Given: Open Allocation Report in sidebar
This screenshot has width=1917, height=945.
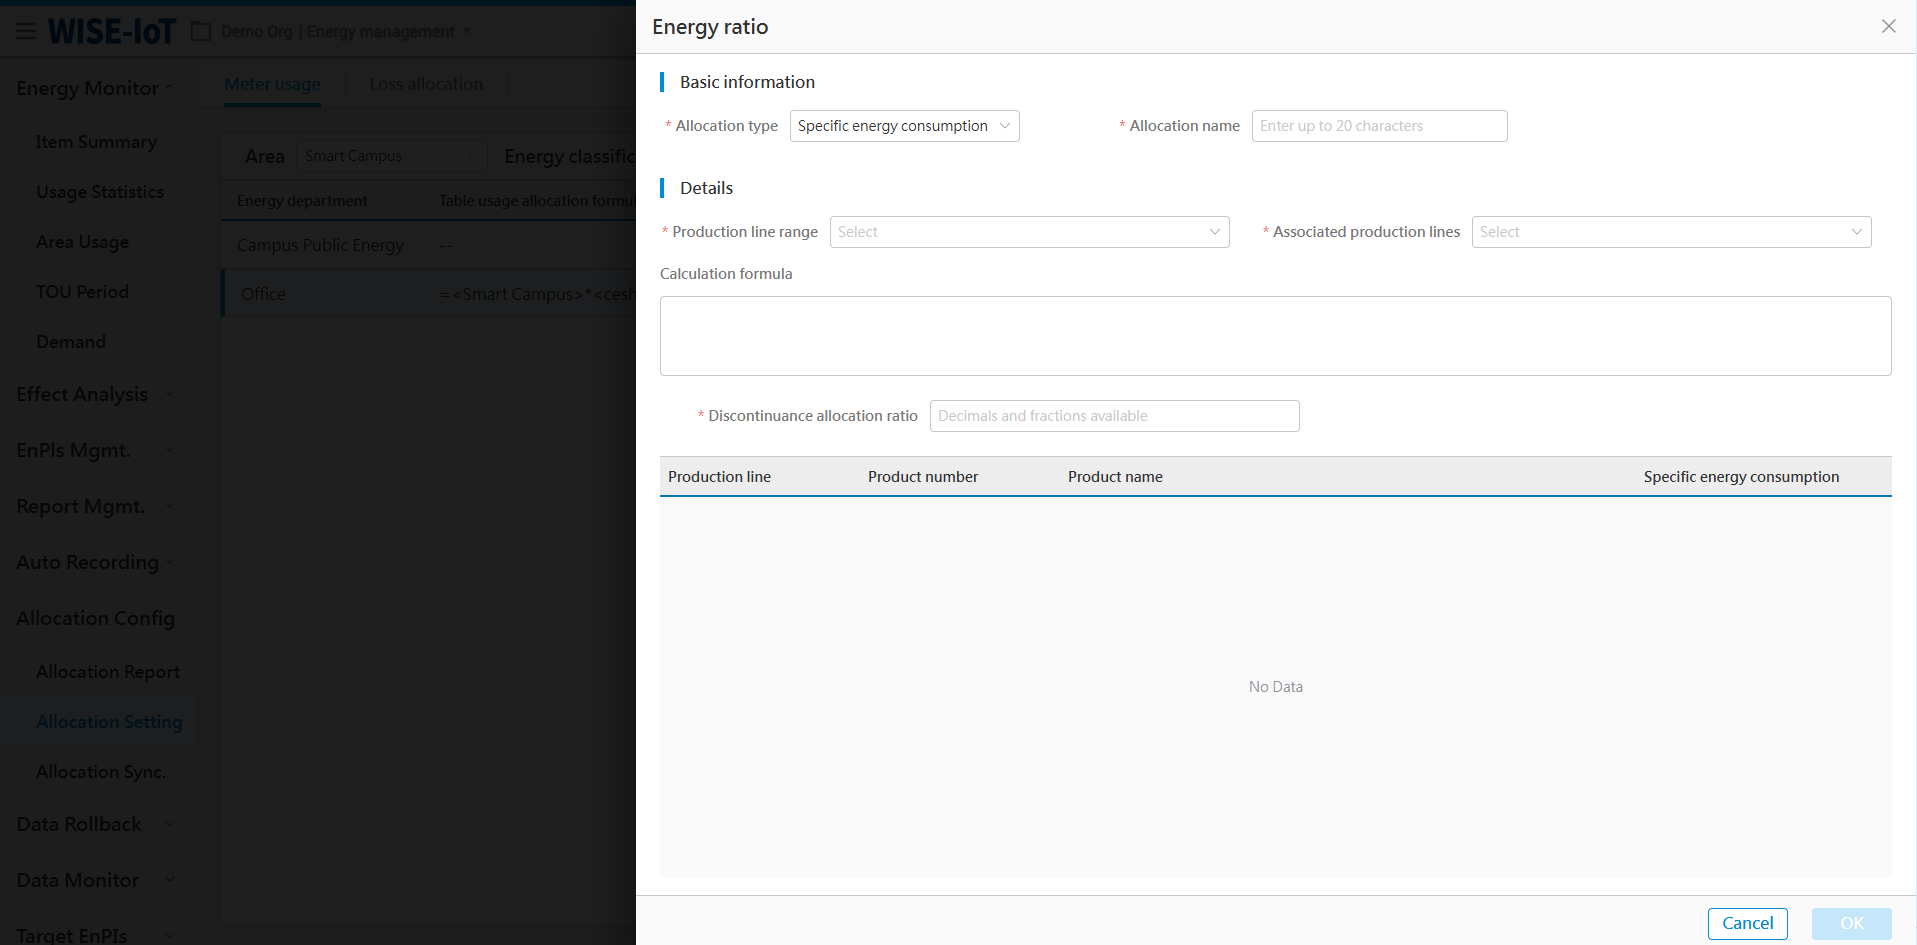Looking at the screenshot, I should click(x=108, y=672).
